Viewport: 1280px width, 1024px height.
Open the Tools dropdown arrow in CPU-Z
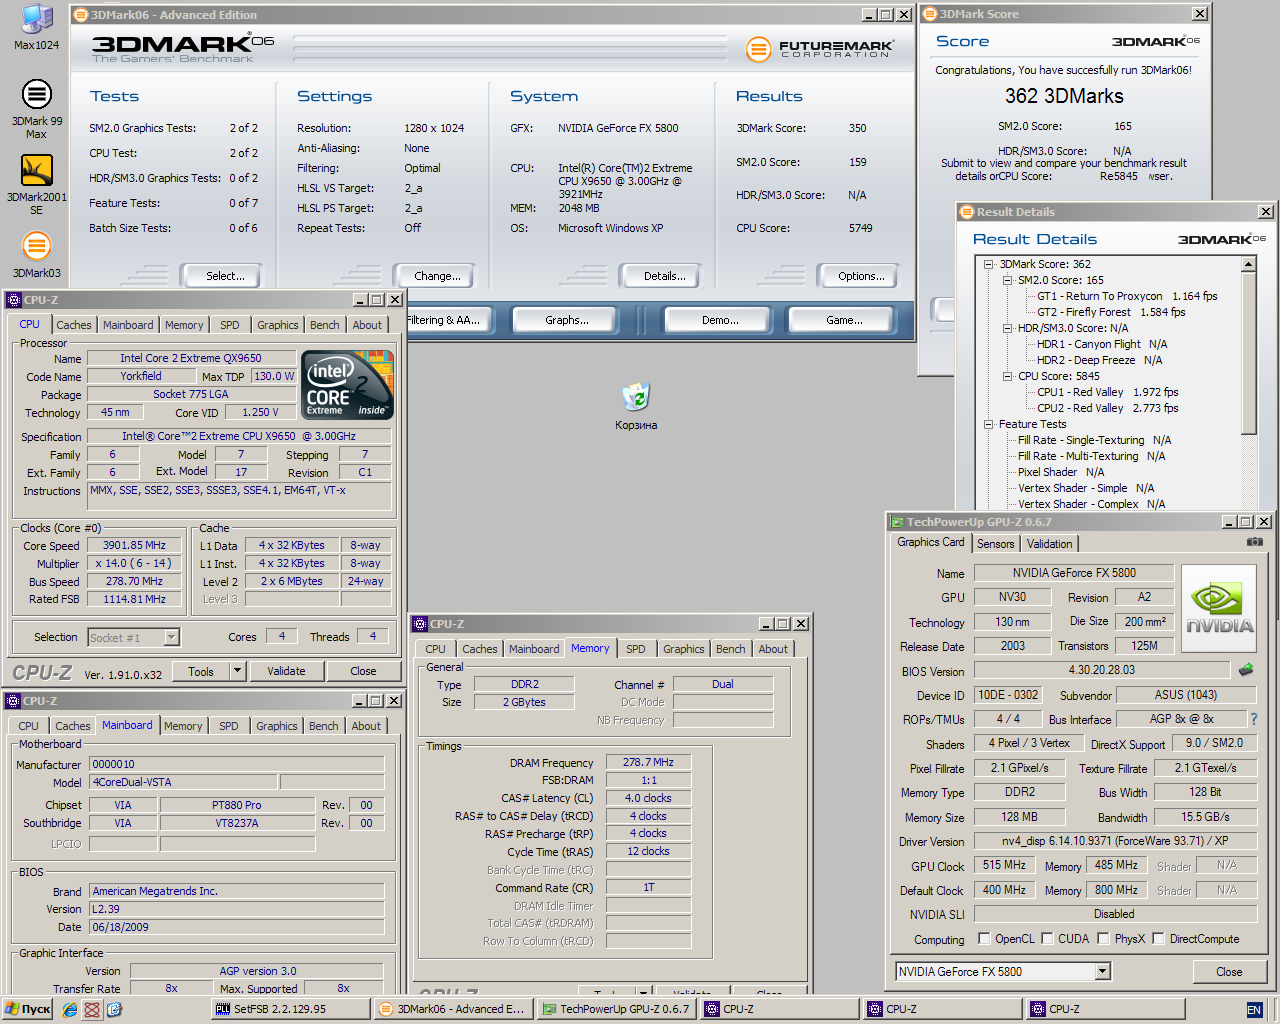click(238, 671)
